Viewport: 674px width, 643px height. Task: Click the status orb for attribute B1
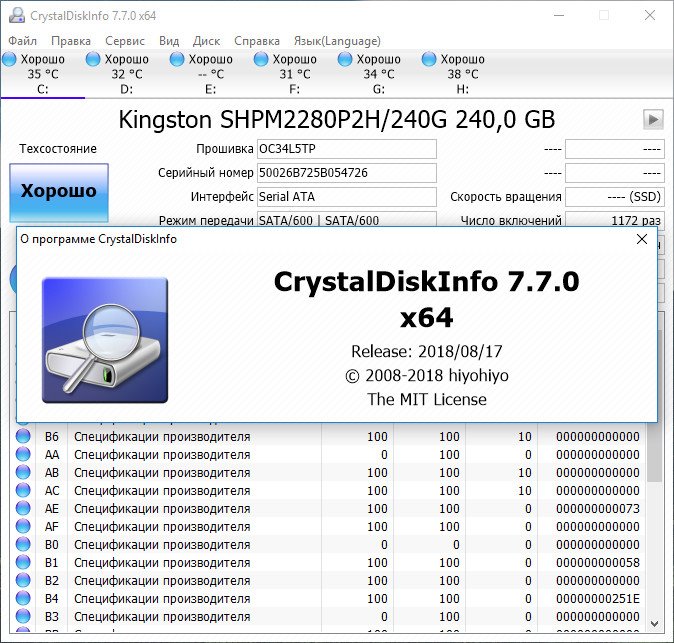[23, 563]
